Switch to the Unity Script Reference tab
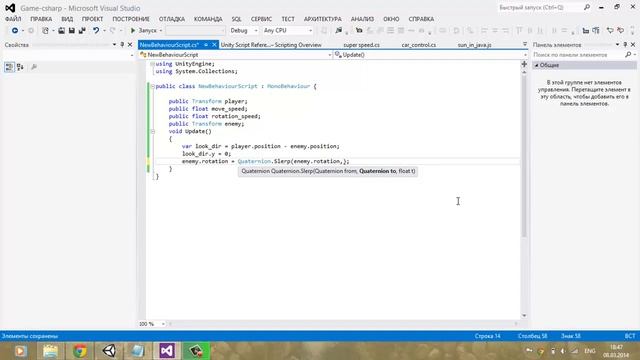Image resolution: width=640 pixels, height=360 pixels. (271, 45)
